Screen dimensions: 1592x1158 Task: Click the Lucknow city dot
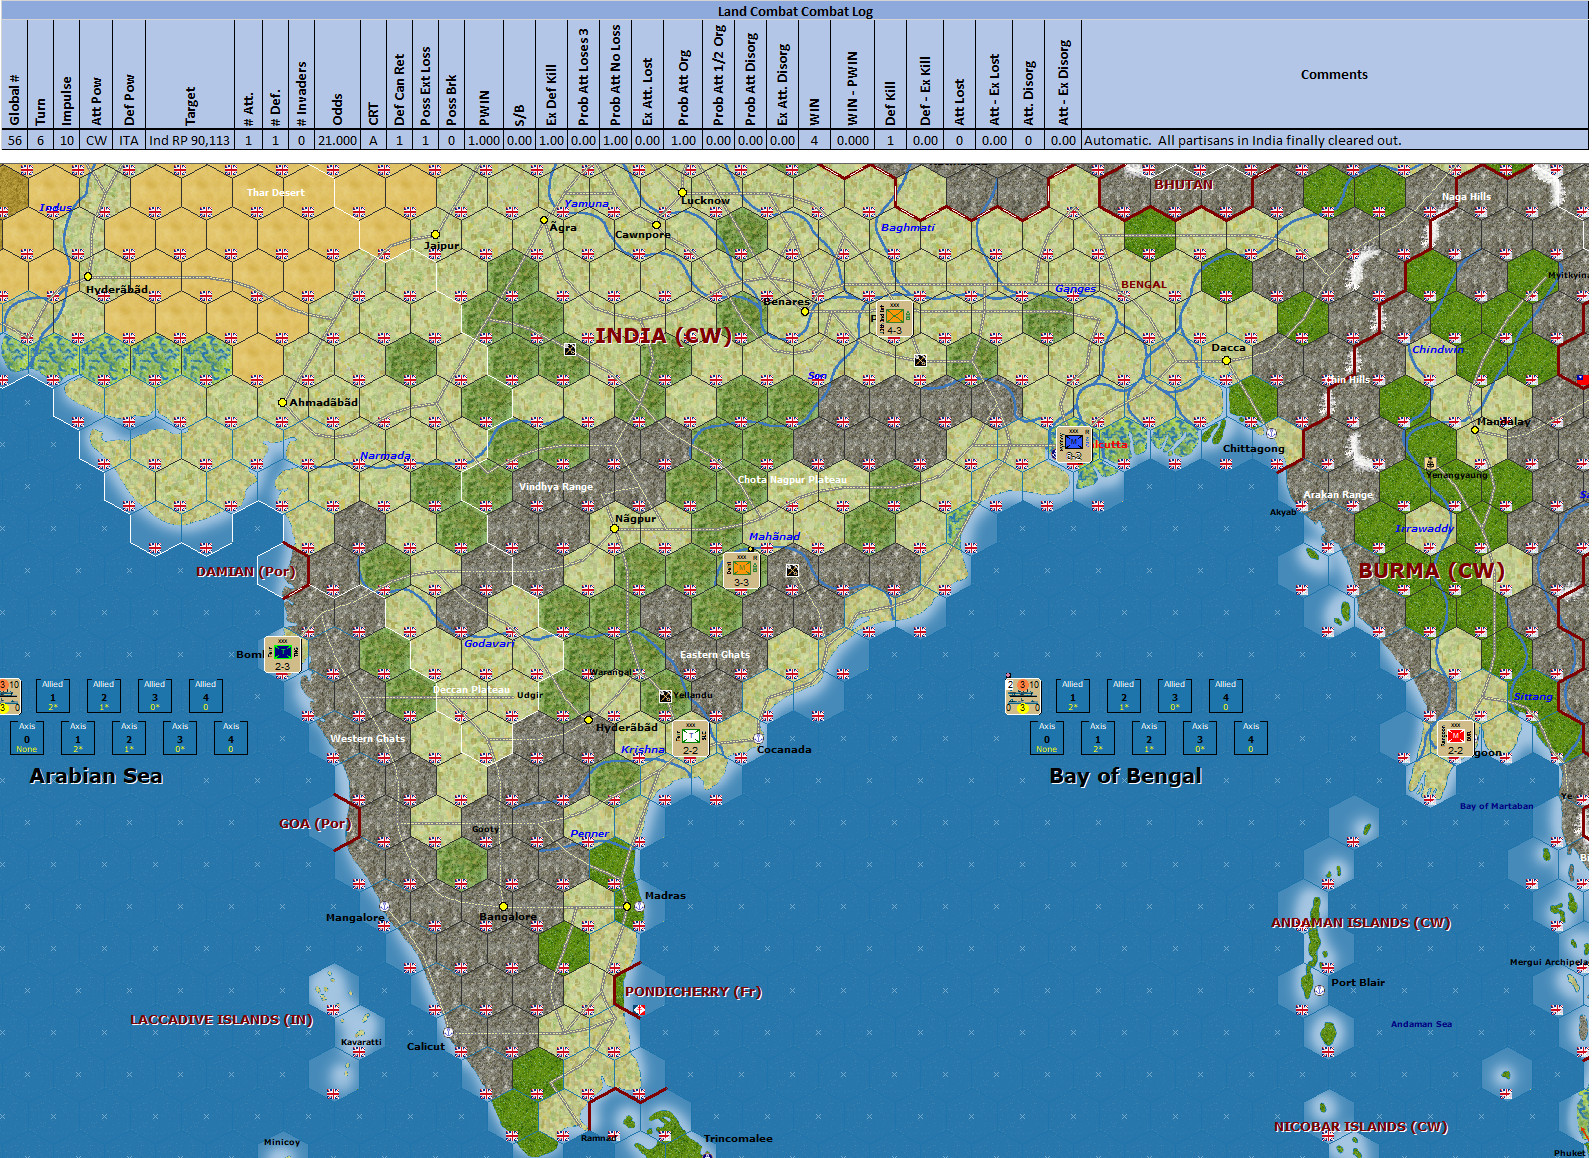pyautogui.click(x=683, y=192)
